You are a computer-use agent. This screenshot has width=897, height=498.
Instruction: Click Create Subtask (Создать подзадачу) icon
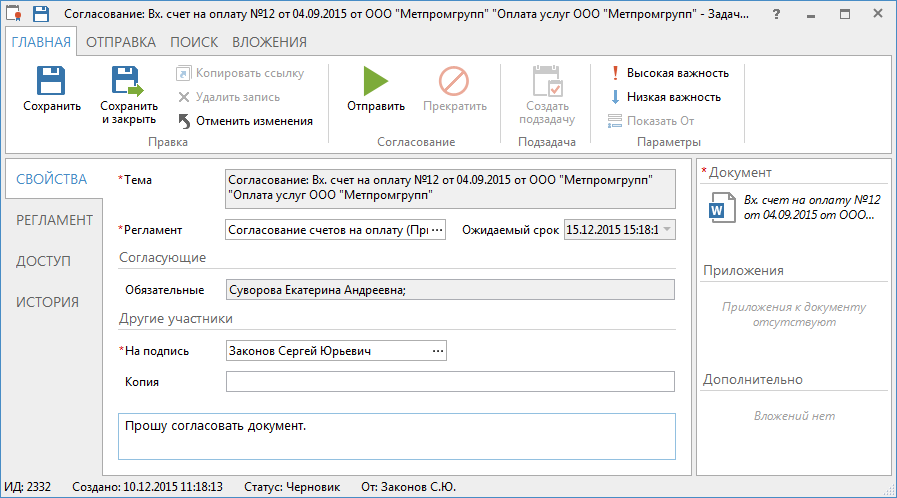[x=547, y=81]
